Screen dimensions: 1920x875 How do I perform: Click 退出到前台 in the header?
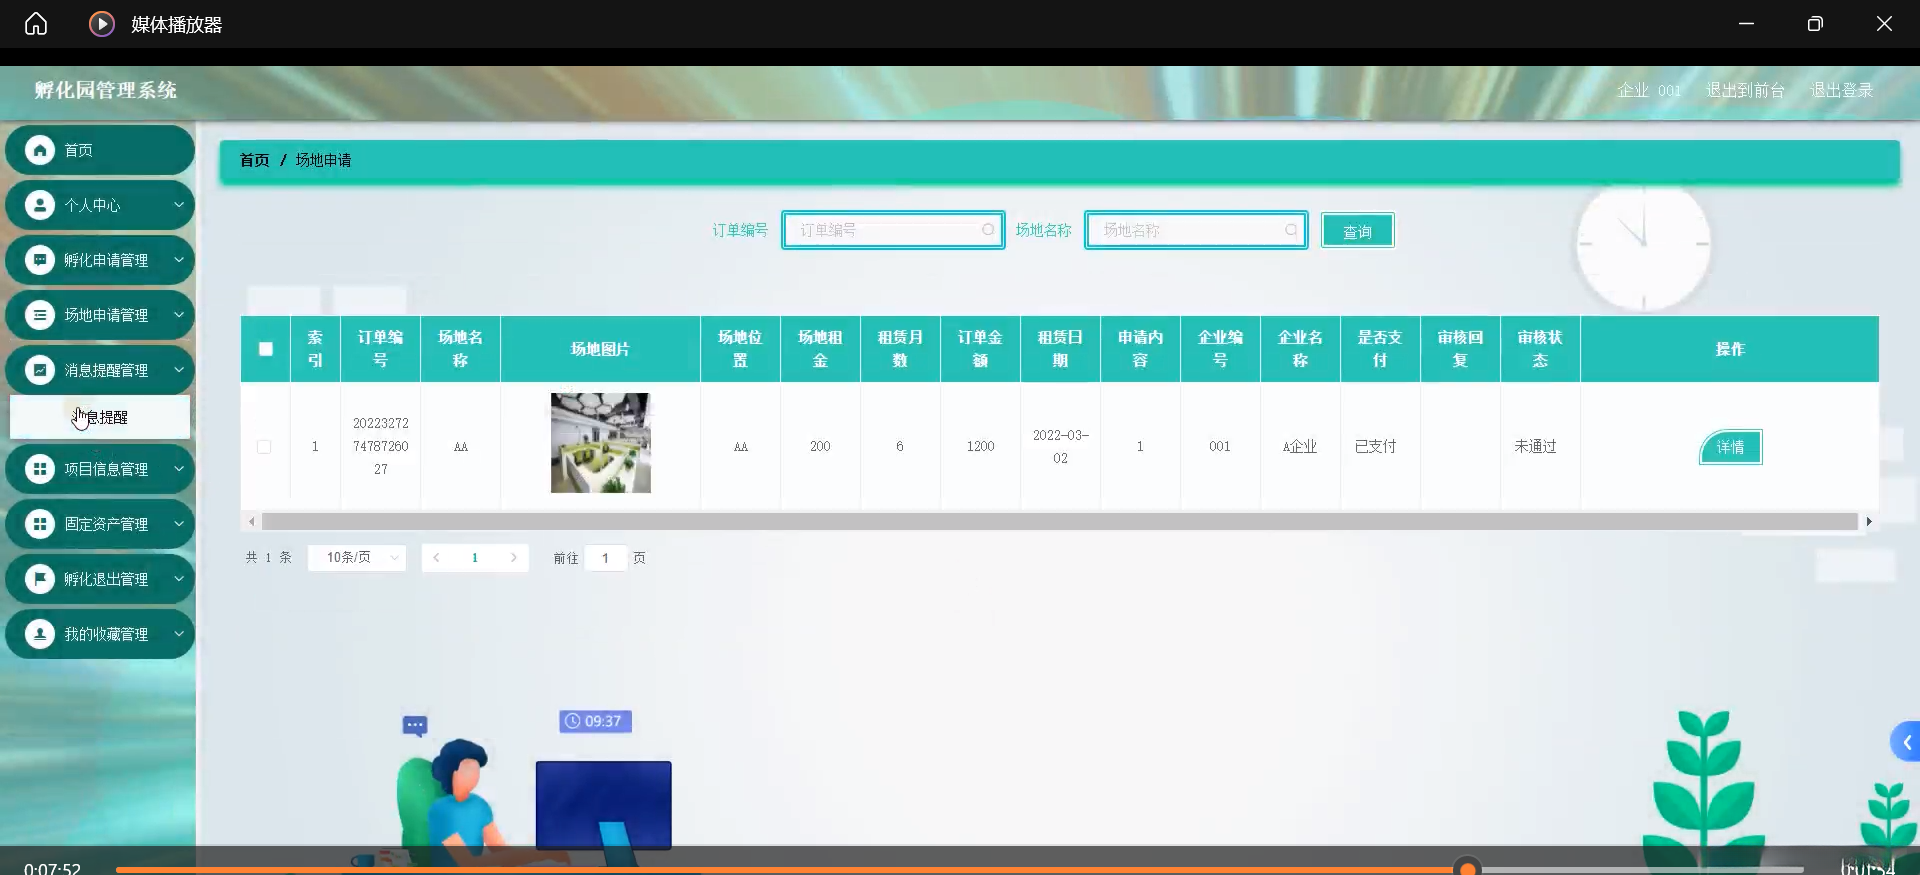1745,90
